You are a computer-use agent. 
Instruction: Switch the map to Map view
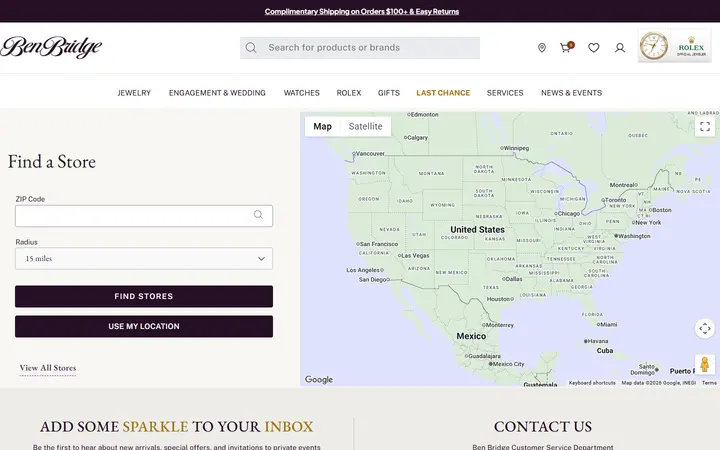[322, 126]
